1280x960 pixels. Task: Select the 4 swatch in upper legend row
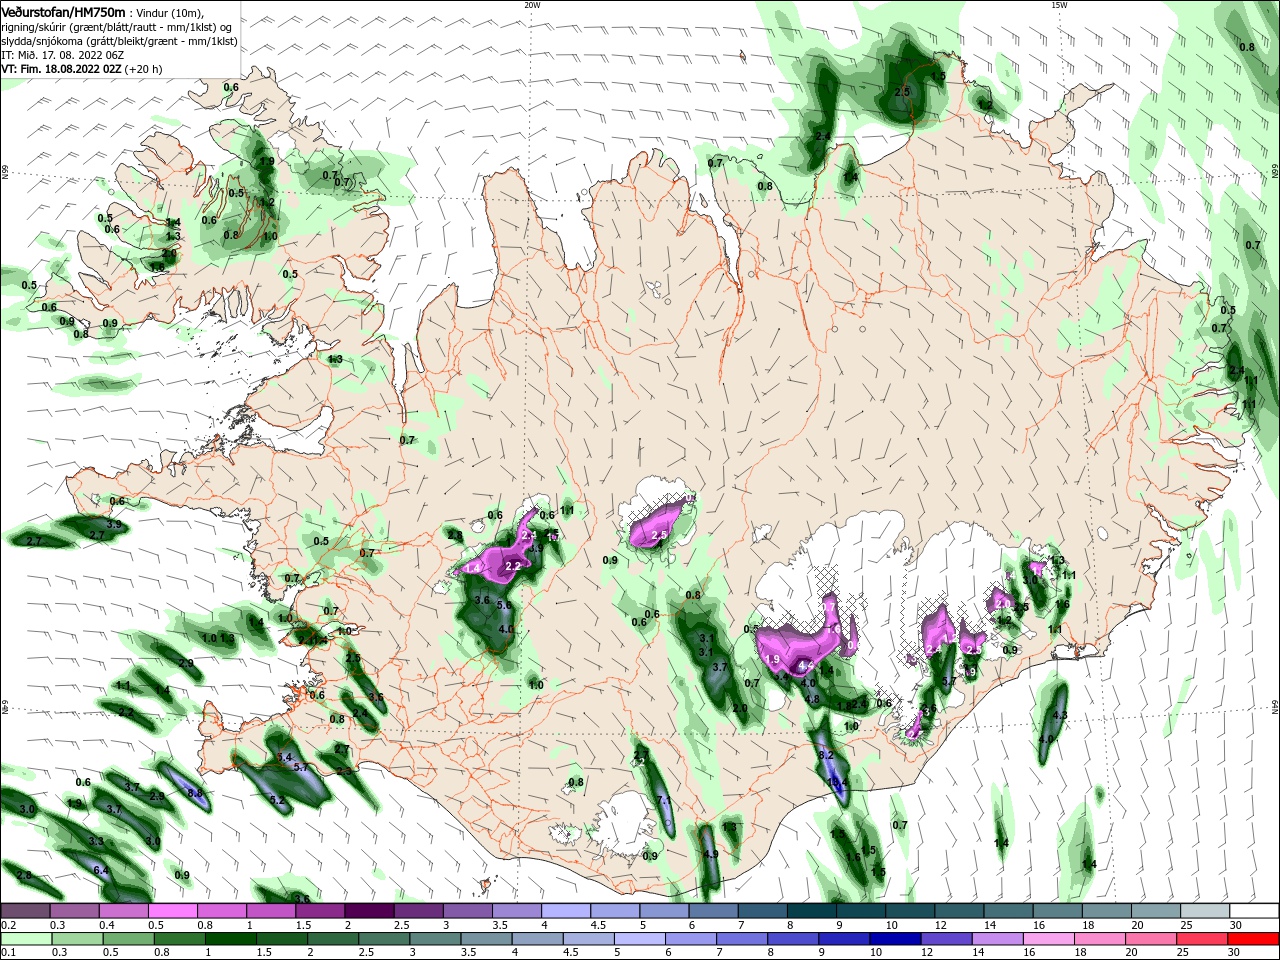point(566,910)
